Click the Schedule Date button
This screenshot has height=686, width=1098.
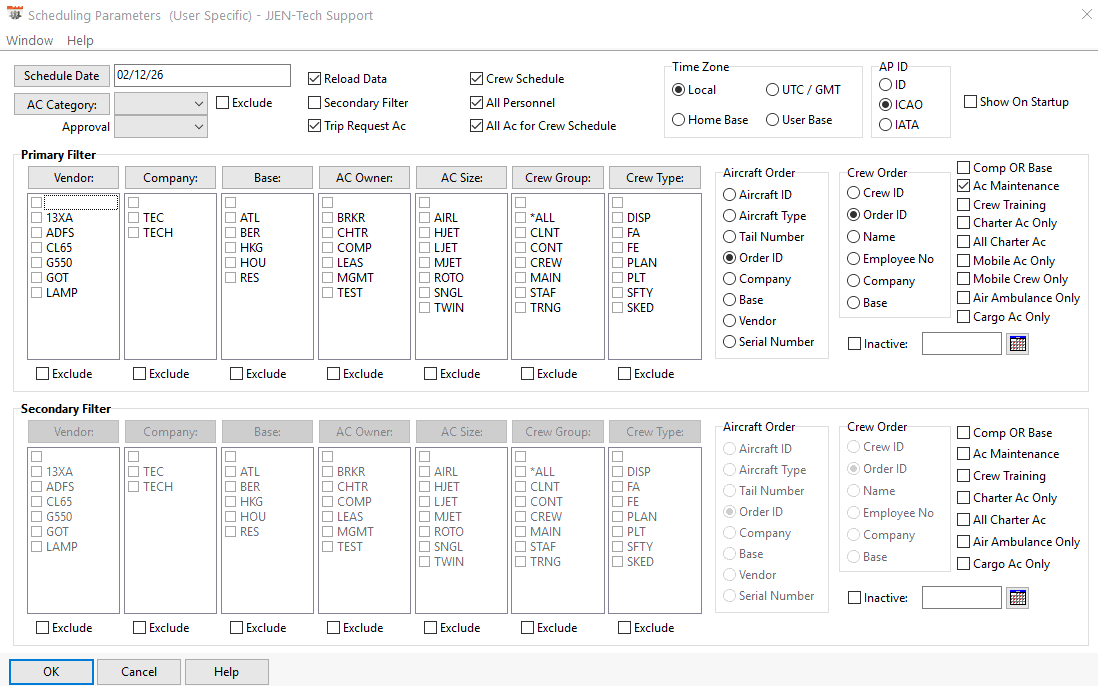(x=62, y=76)
